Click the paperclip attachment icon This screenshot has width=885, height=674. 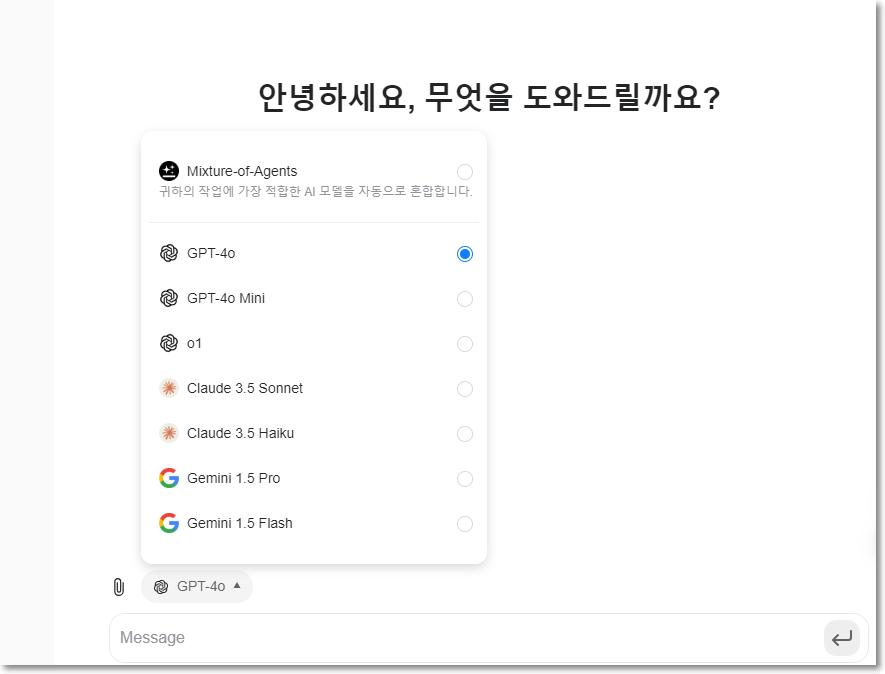[119, 587]
